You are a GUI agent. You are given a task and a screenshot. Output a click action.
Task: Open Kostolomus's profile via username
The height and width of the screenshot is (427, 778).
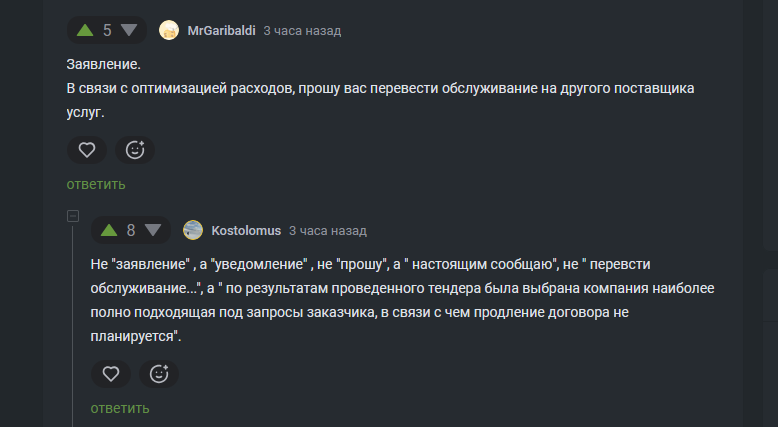click(x=246, y=231)
